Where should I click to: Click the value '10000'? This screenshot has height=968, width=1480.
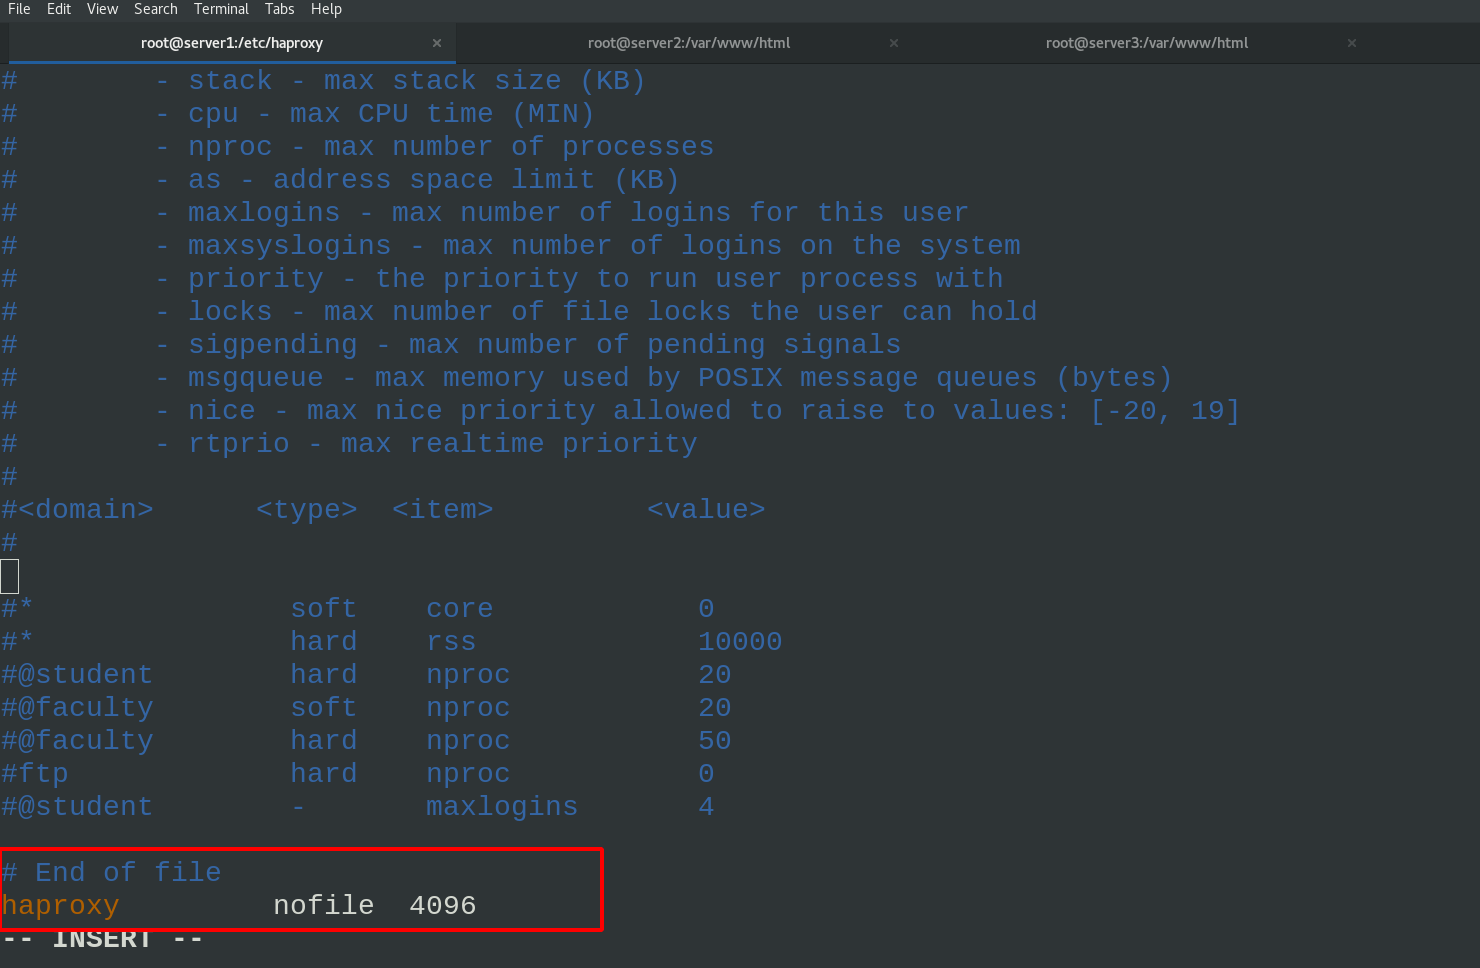click(740, 641)
